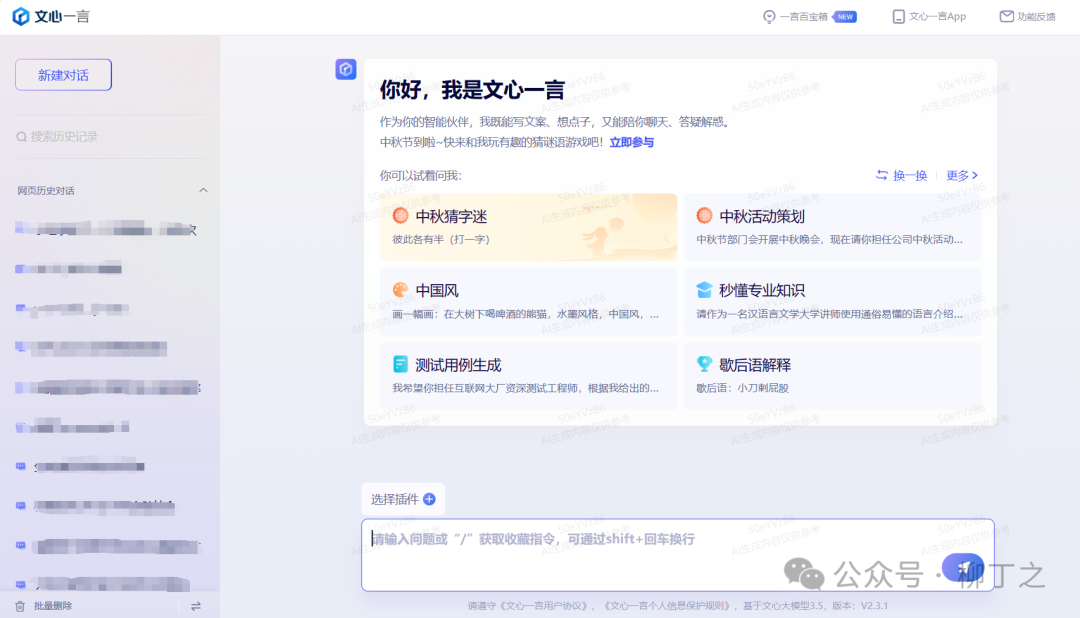Click the 测试用例生成 card title

coord(459,364)
